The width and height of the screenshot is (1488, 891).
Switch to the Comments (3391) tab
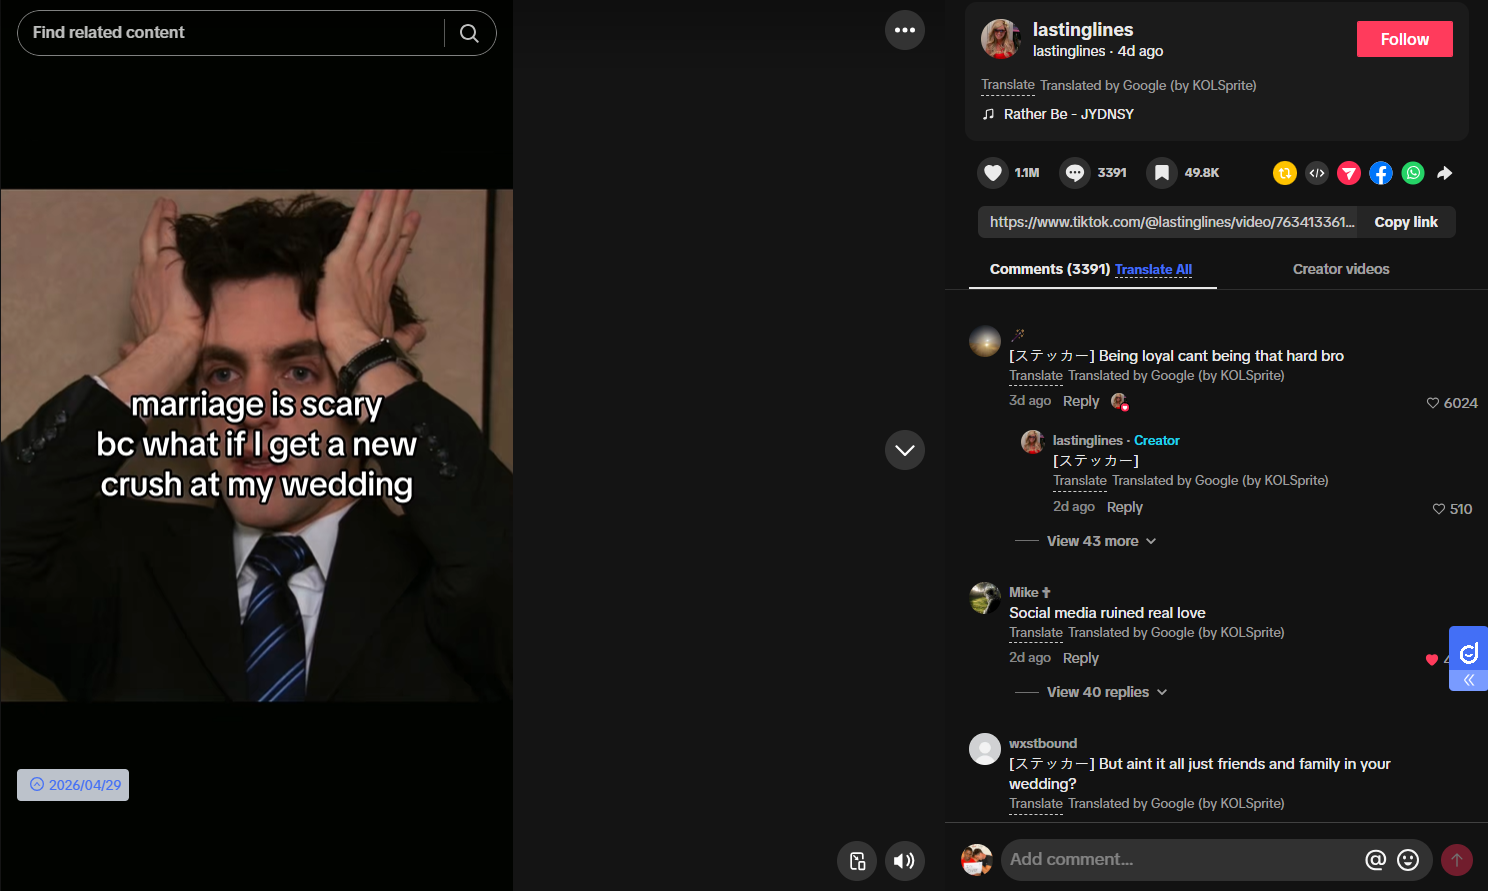tap(1050, 269)
